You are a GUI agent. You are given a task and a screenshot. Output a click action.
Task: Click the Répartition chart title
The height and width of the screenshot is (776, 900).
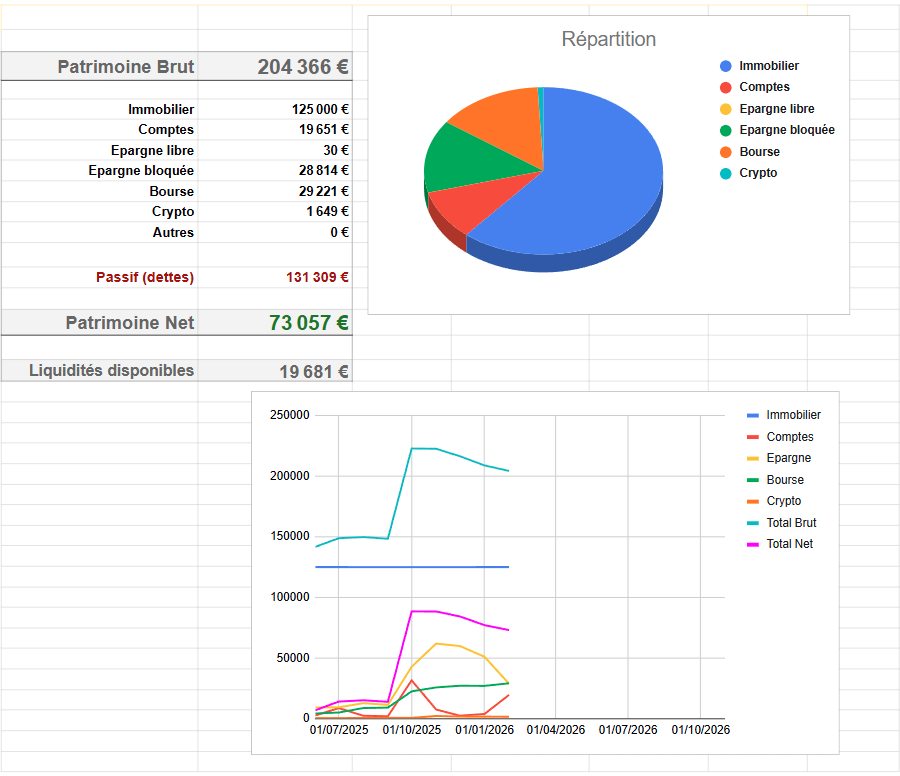[x=608, y=40]
